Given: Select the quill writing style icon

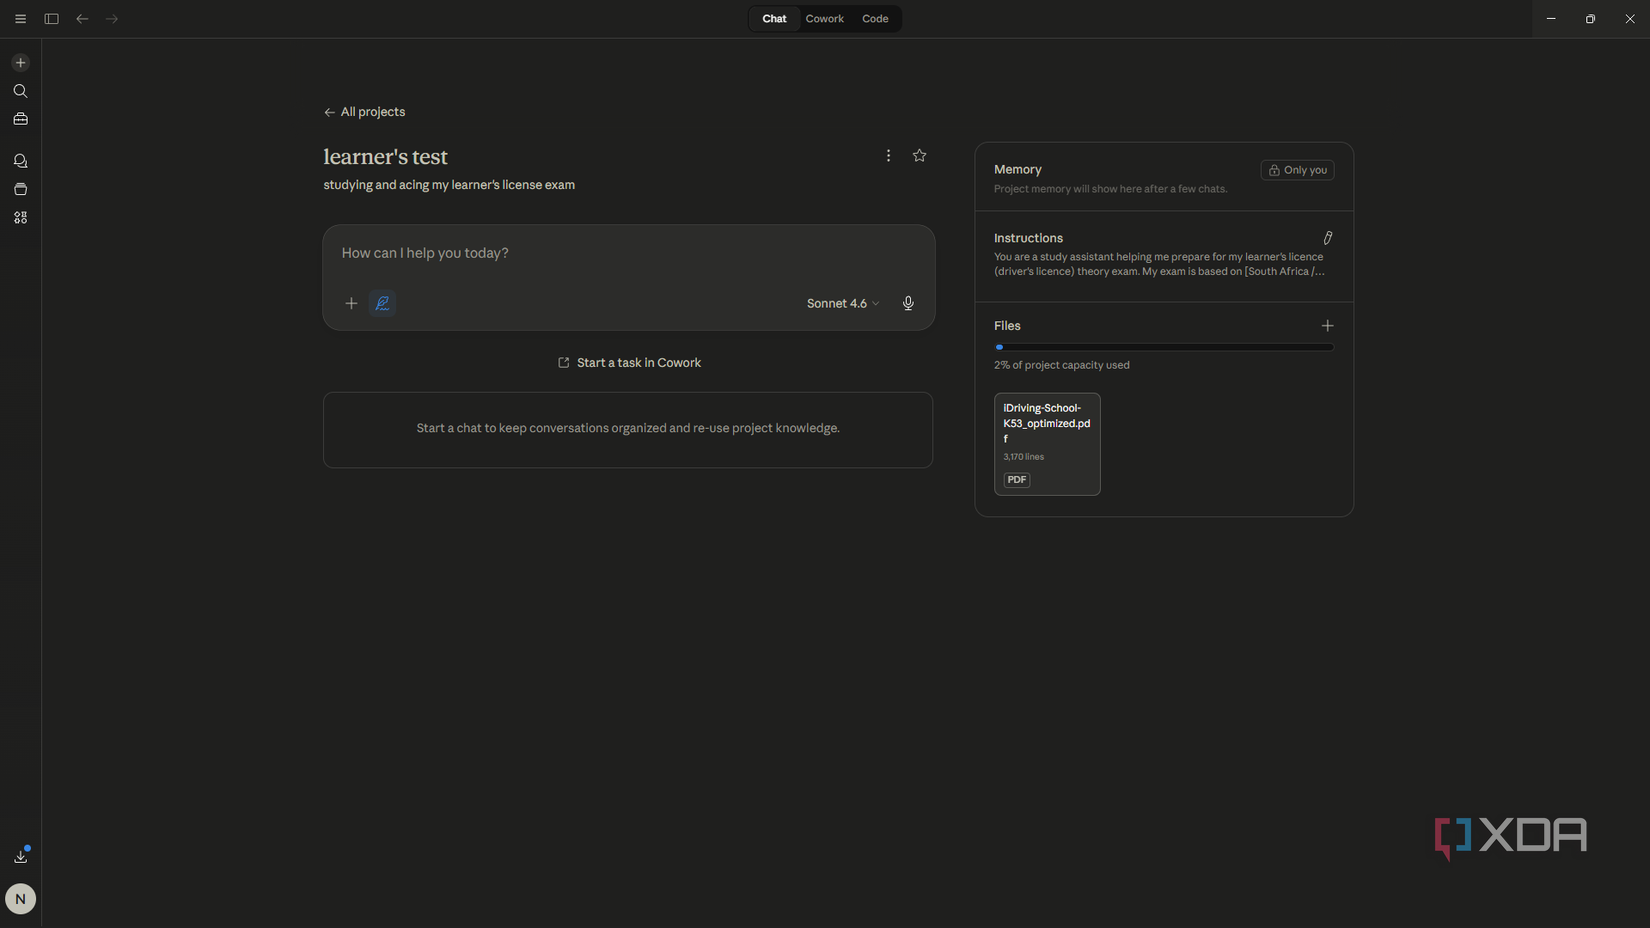Looking at the screenshot, I should coord(382,303).
